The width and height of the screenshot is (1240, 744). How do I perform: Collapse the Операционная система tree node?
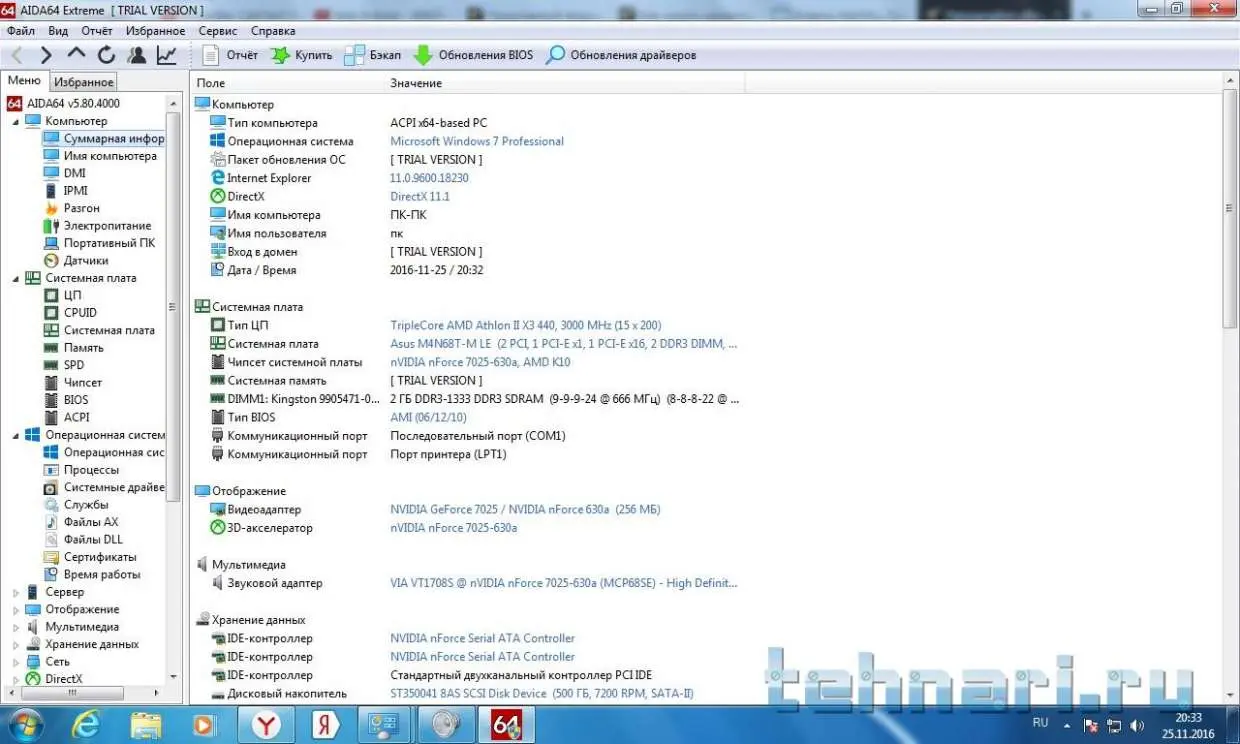pos(15,435)
